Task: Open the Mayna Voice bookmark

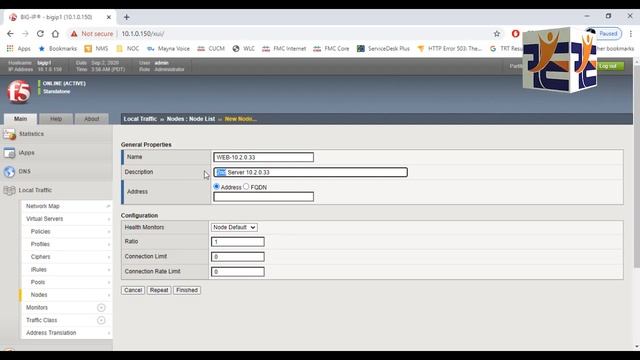Action: pos(168,49)
